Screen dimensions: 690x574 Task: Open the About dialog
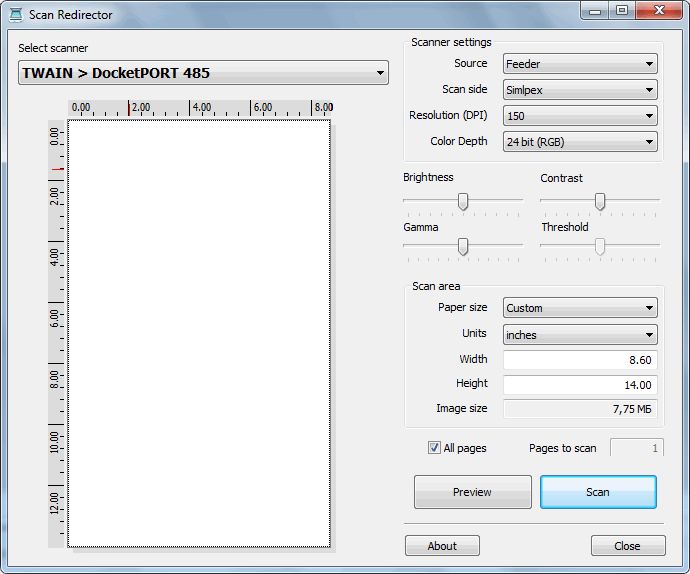(x=442, y=546)
